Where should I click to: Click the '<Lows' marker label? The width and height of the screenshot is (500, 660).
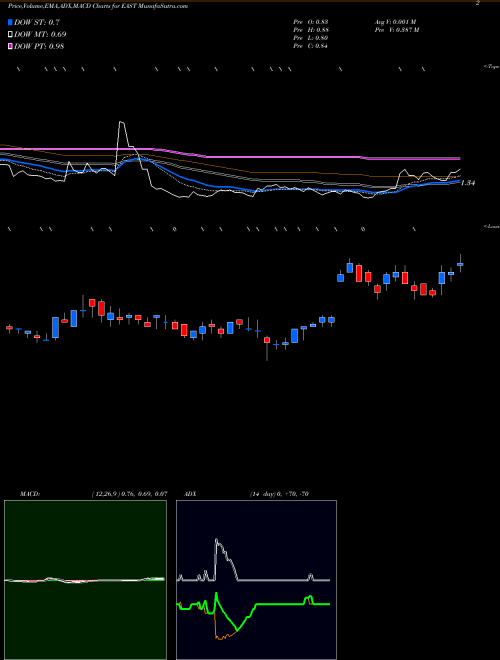492,226
